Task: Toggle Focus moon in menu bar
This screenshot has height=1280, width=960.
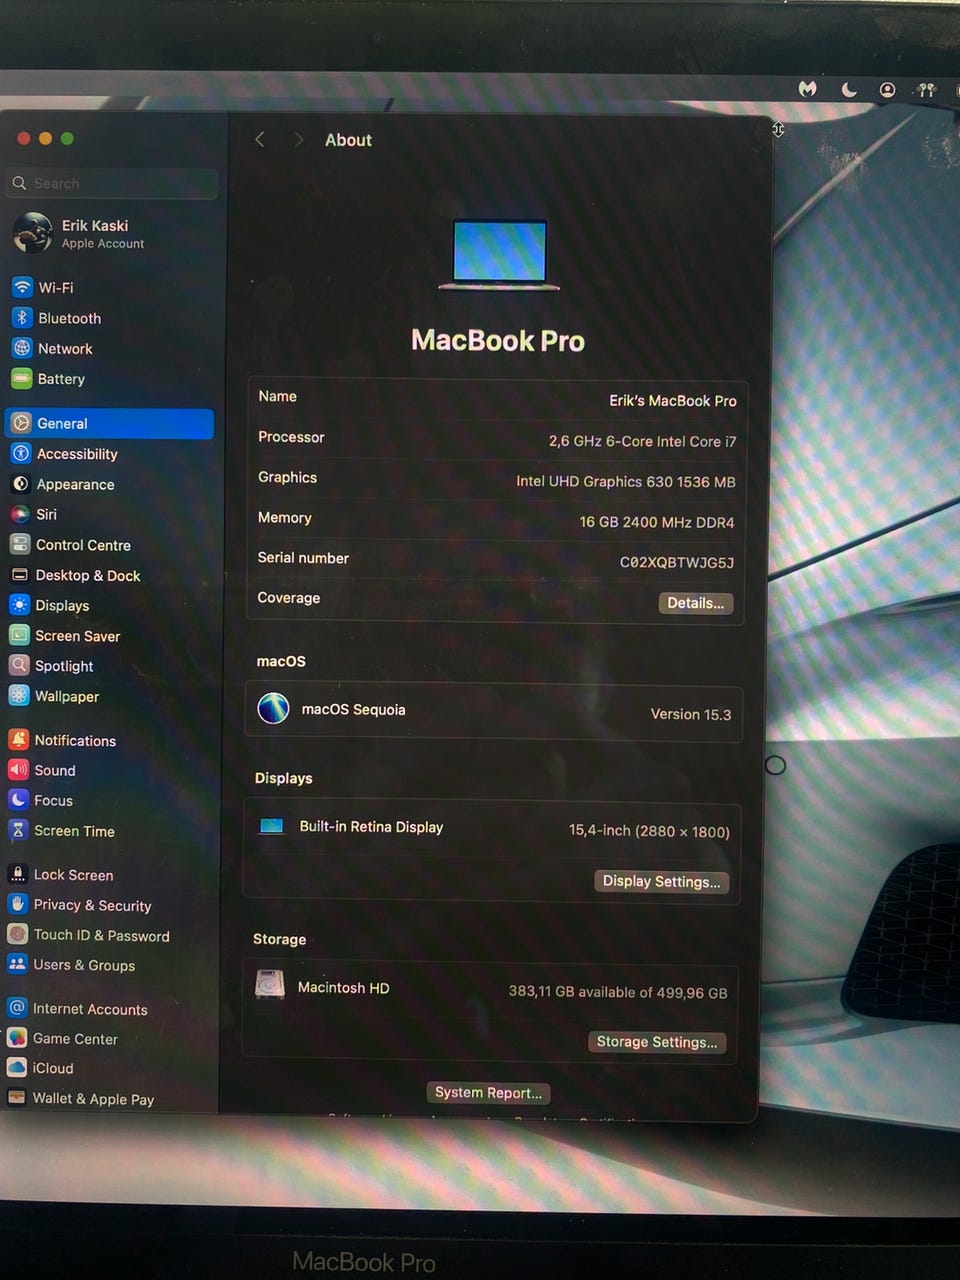Action: [849, 89]
